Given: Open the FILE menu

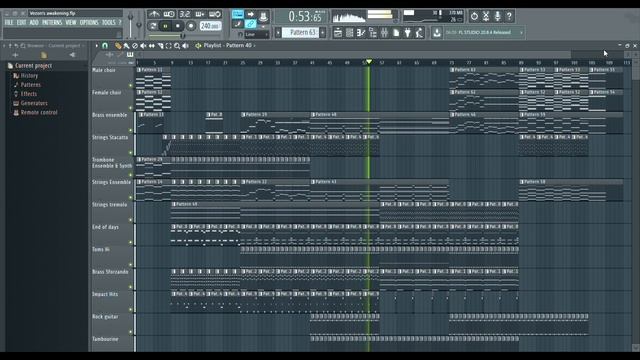Looking at the screenshot, I should [9, 22].
